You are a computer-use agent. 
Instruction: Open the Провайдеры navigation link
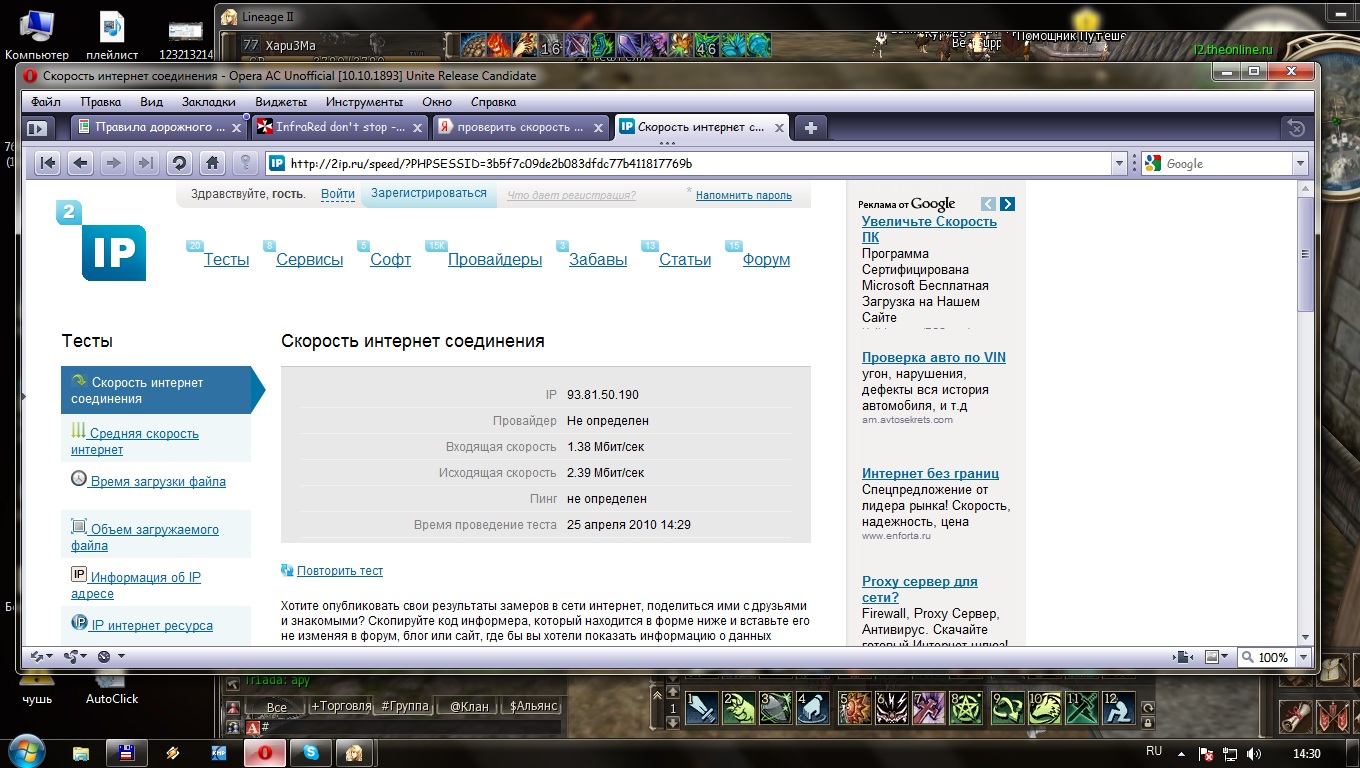click(495, 260)
